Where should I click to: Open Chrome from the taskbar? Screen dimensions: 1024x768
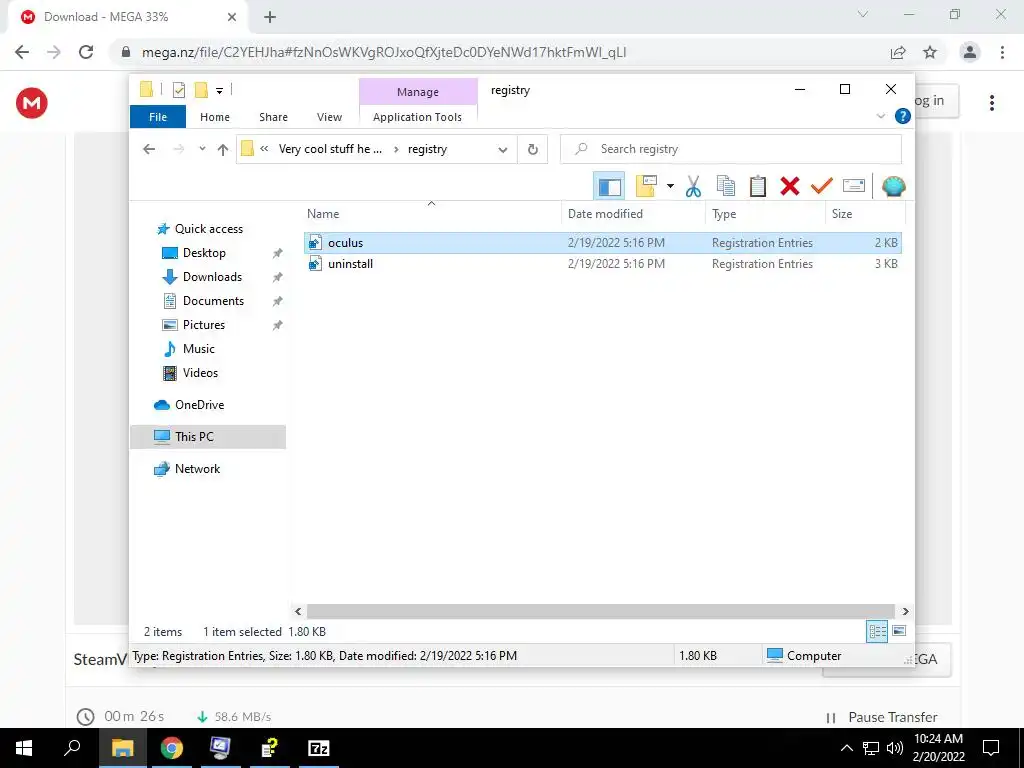[172, 748]
